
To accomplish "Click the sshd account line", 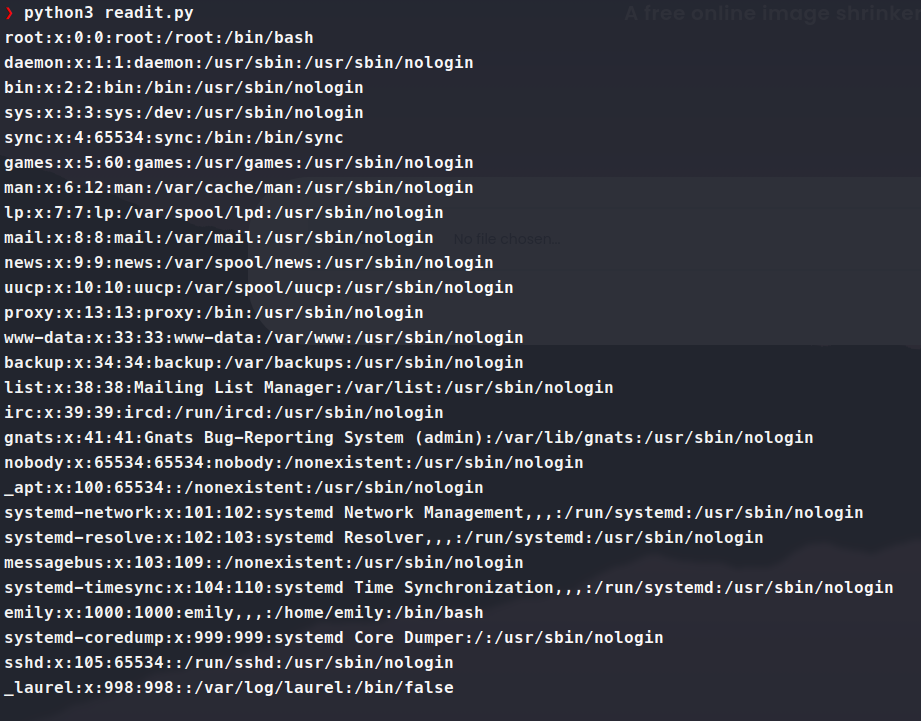I will tap(228, 663).
